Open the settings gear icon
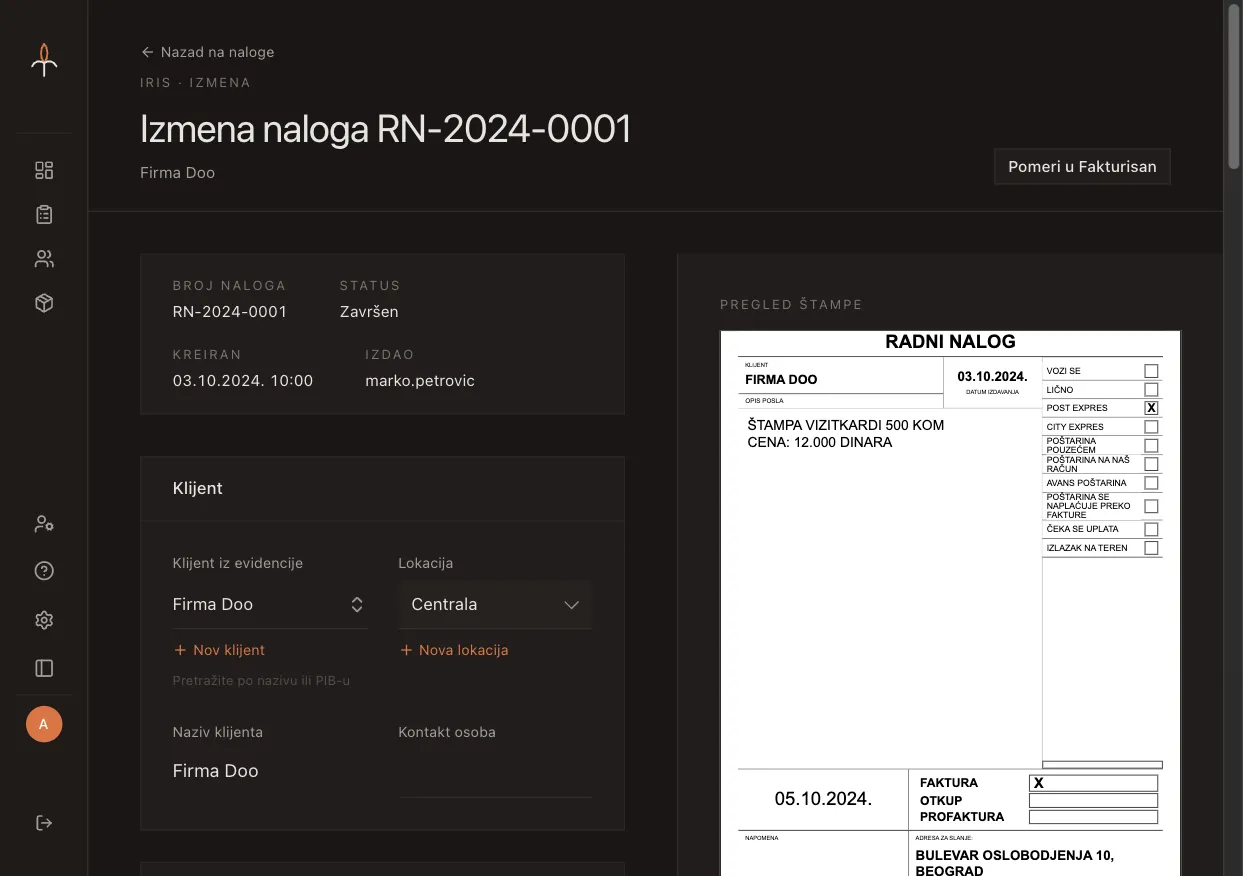Screen dimensions: 1243x876 click(44, 620)
